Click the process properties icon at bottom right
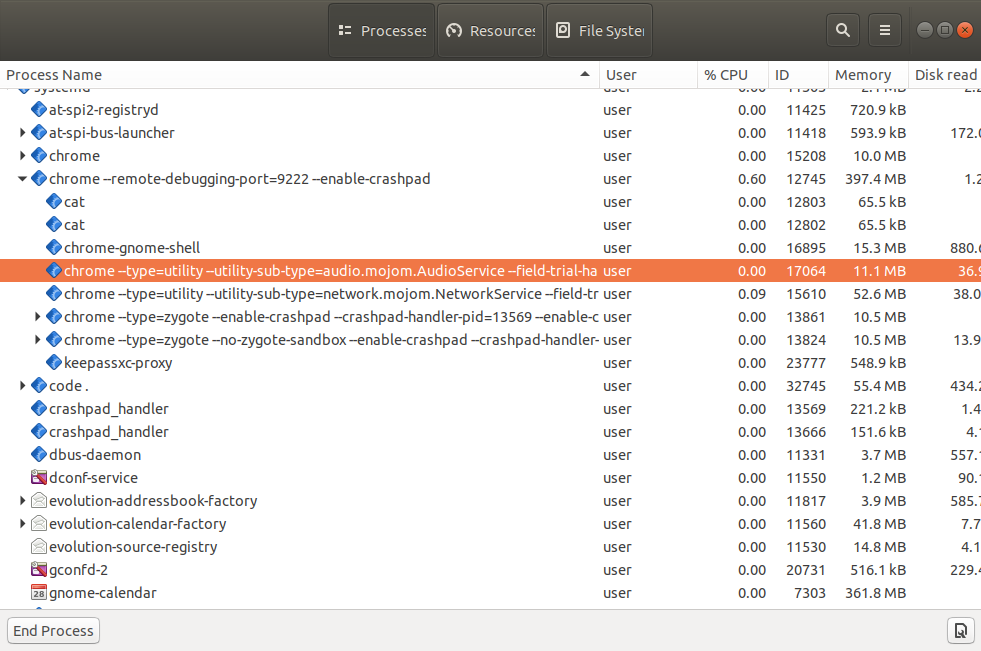 coord(960,630)
